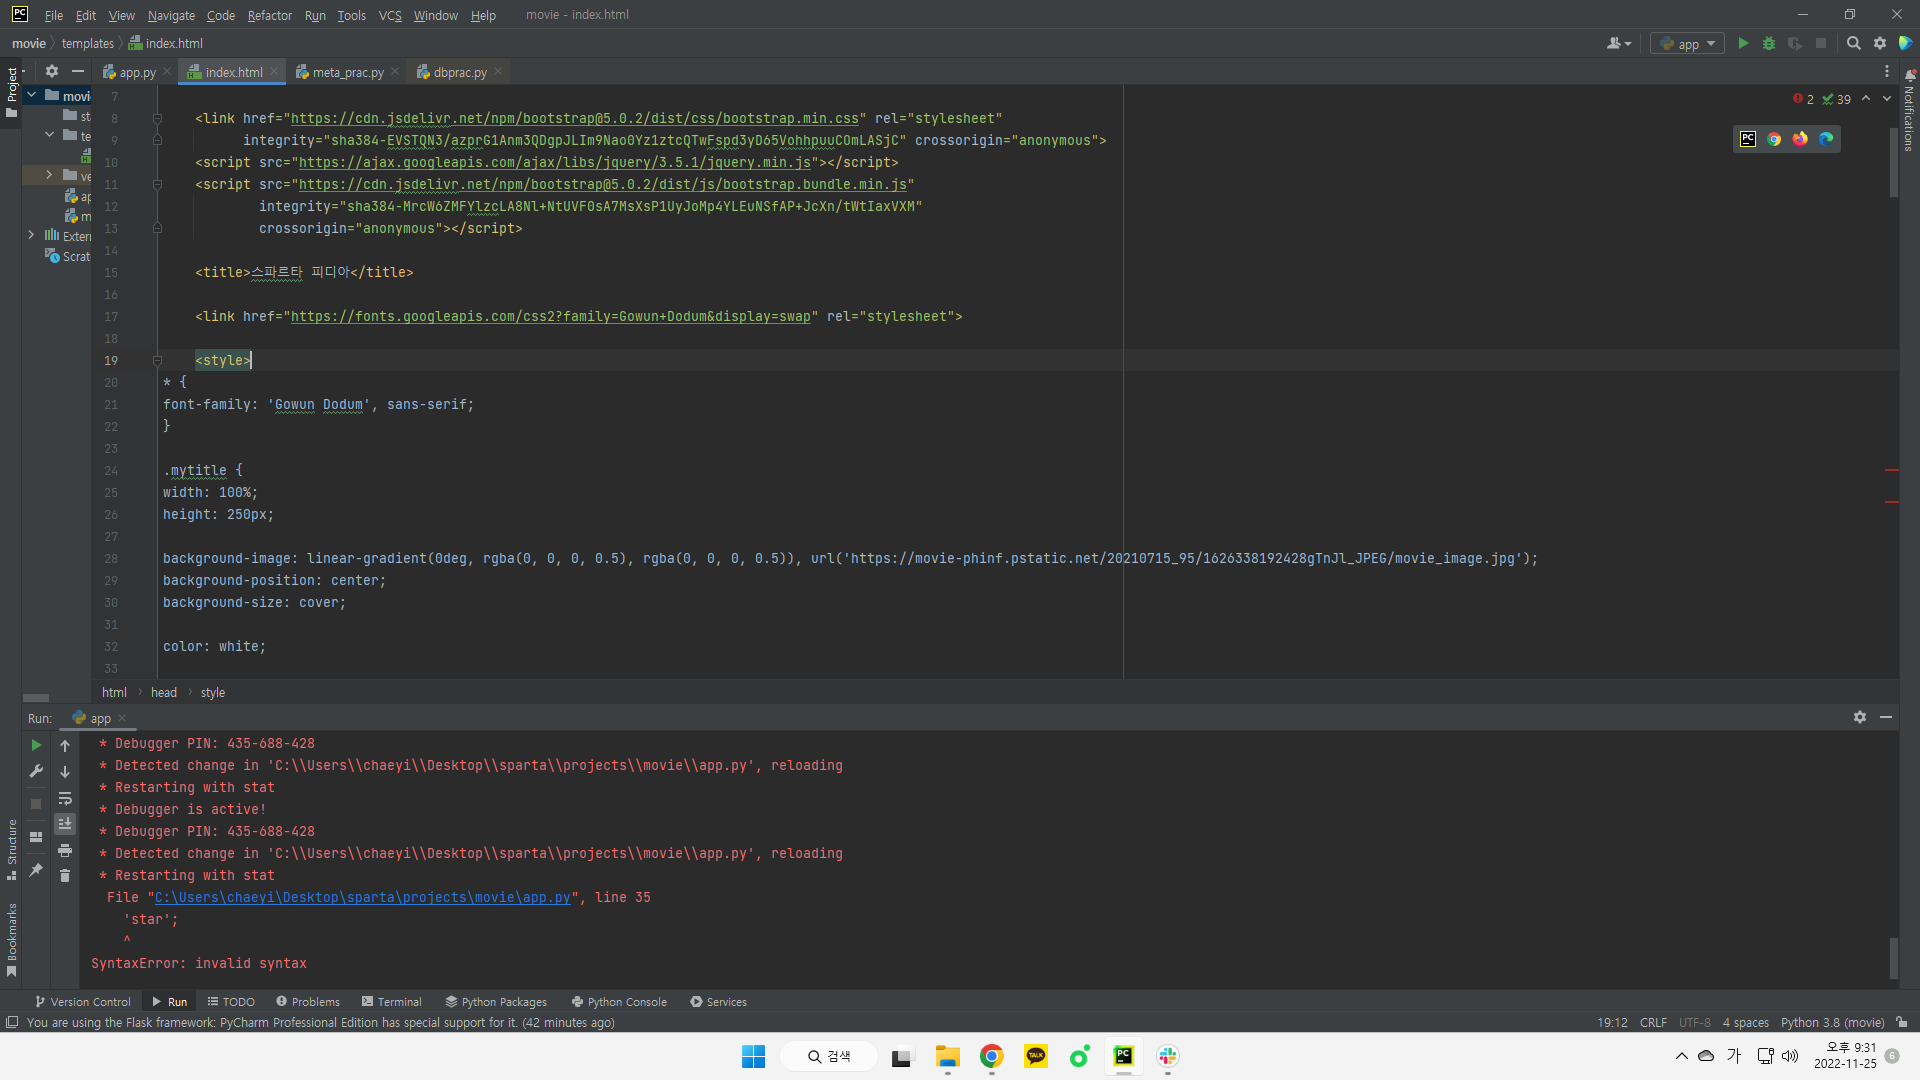Open the Python Console tool window
Viewport: 1920px width, 1080px height.
click(x=619, y=1002)
